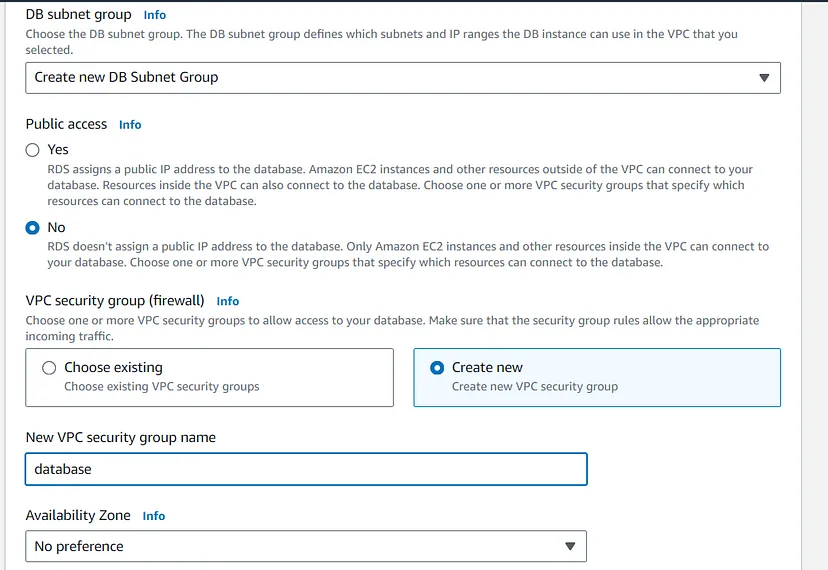Select the Create new radio button
Viewport: 828px width, 570px height.
point(436,368)
